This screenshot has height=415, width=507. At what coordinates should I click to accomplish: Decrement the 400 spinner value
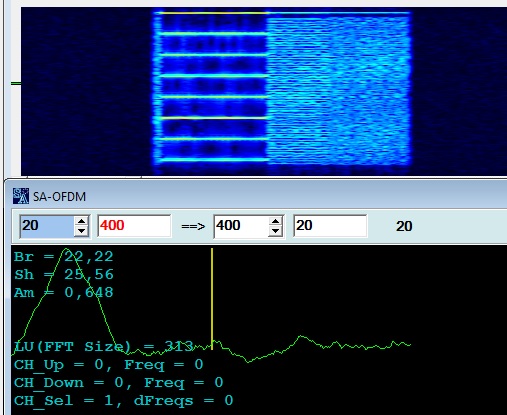[x=275, y=231]
